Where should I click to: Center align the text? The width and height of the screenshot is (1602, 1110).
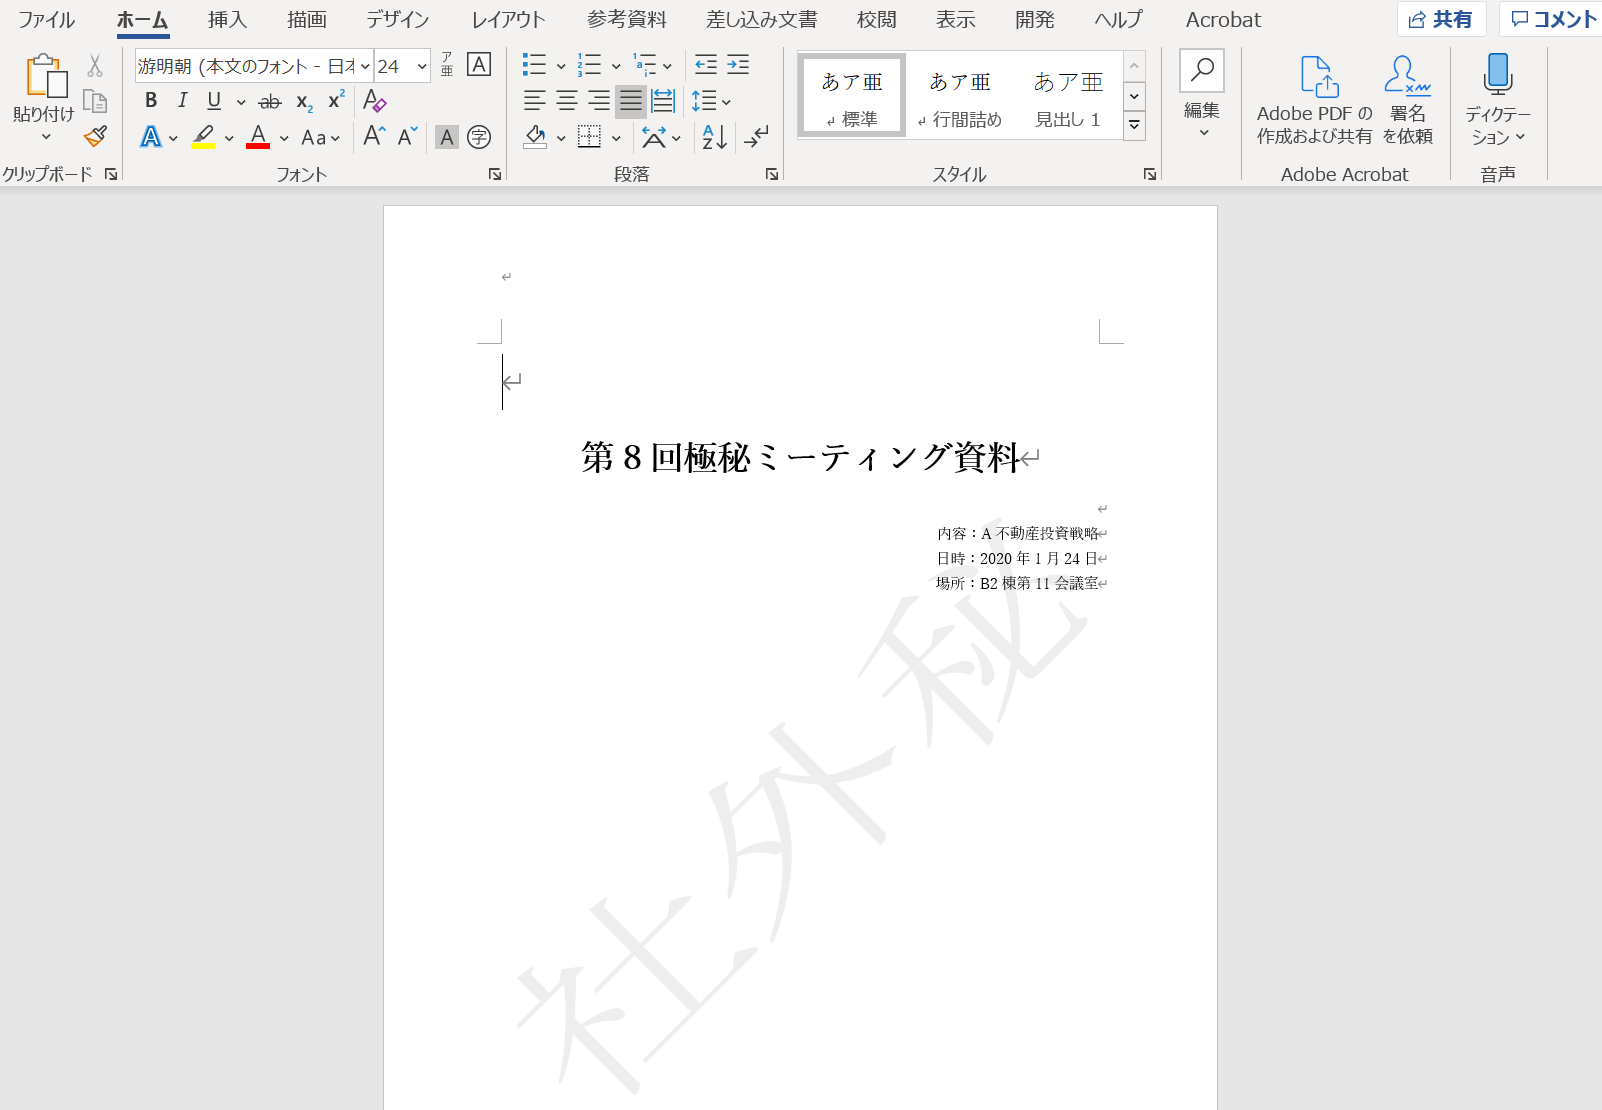[567, 101]
